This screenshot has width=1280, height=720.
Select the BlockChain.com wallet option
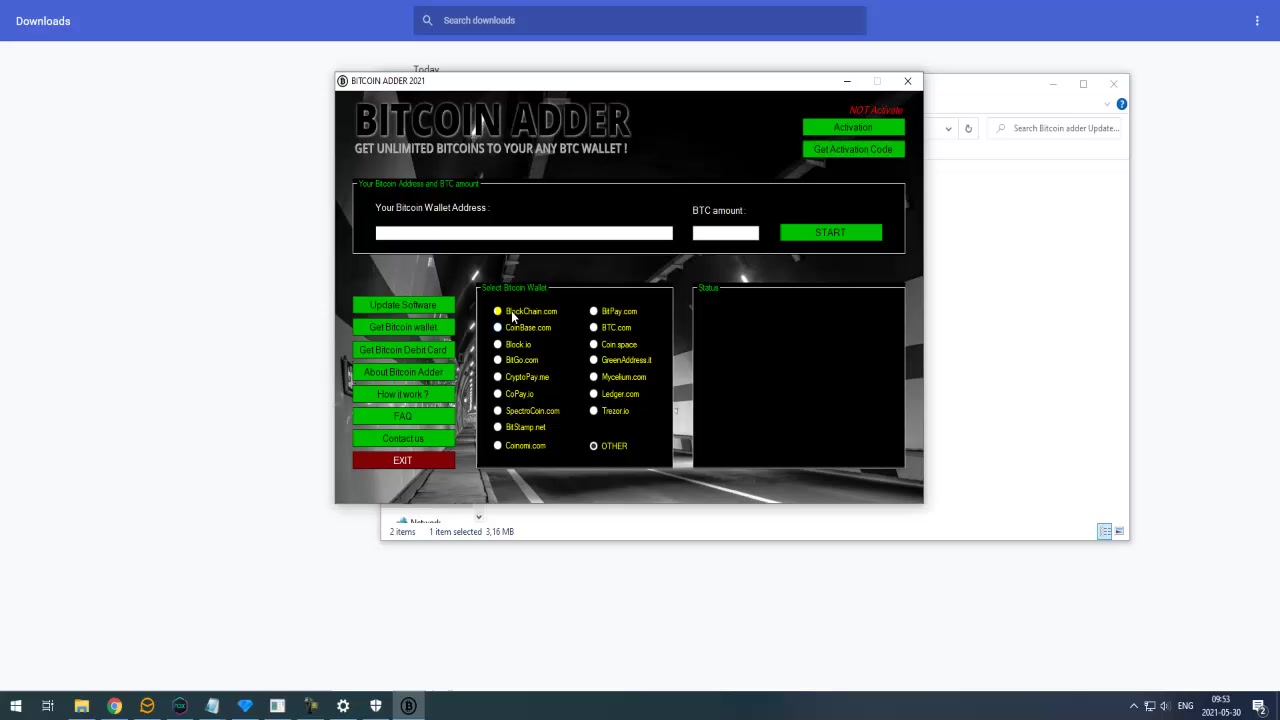497,311
